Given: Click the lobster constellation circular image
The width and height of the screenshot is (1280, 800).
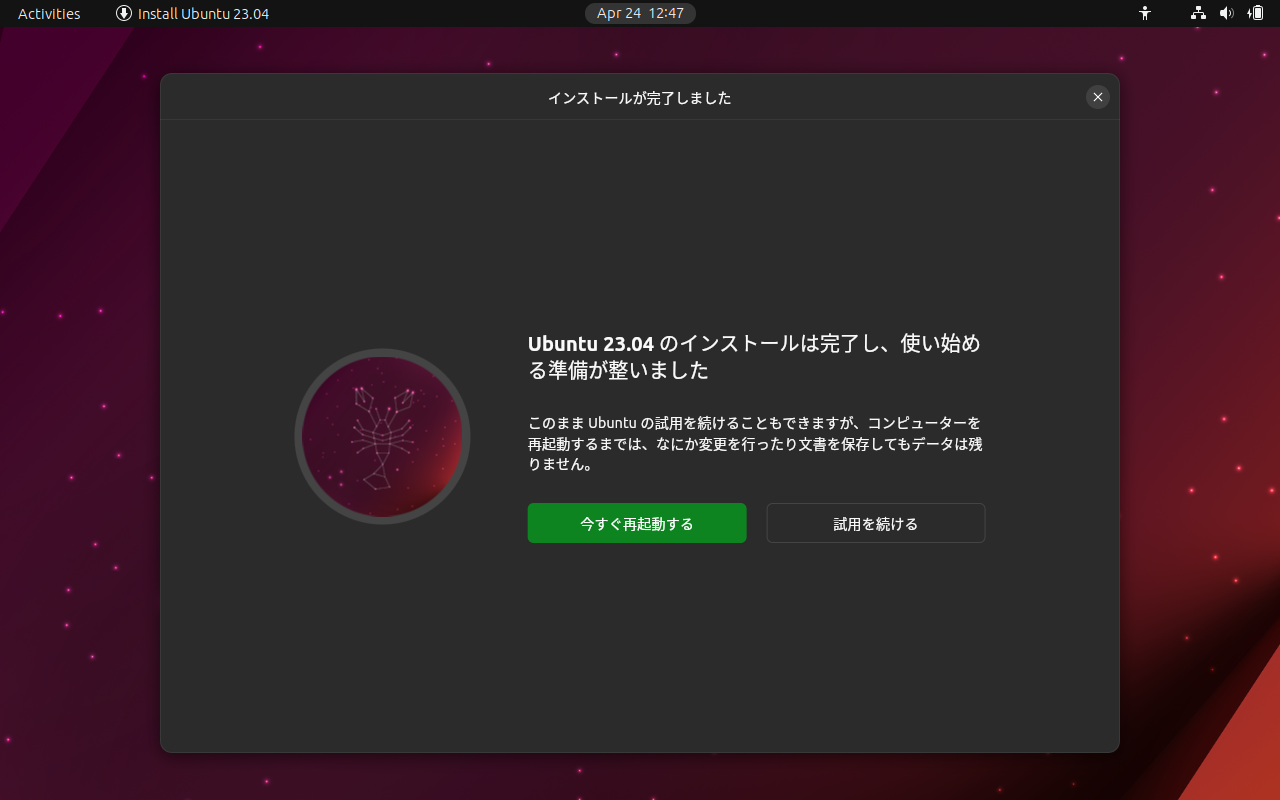Looking at the screenshot, I should pos(382,436).
